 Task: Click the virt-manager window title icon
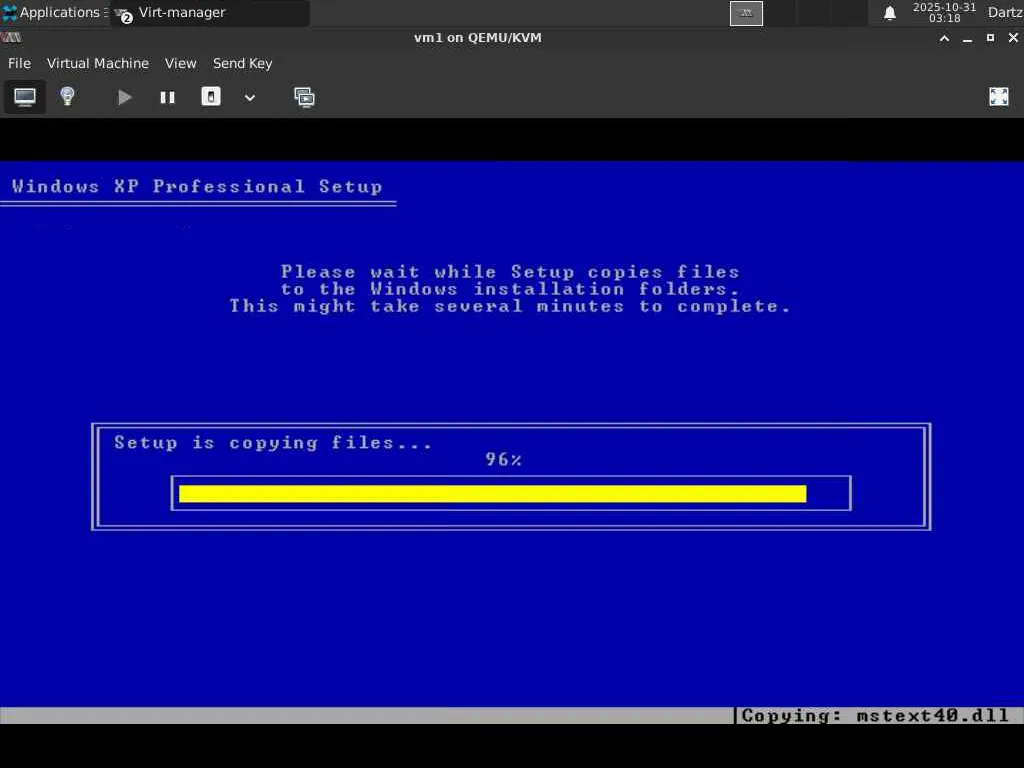click(x=11, y=38)
